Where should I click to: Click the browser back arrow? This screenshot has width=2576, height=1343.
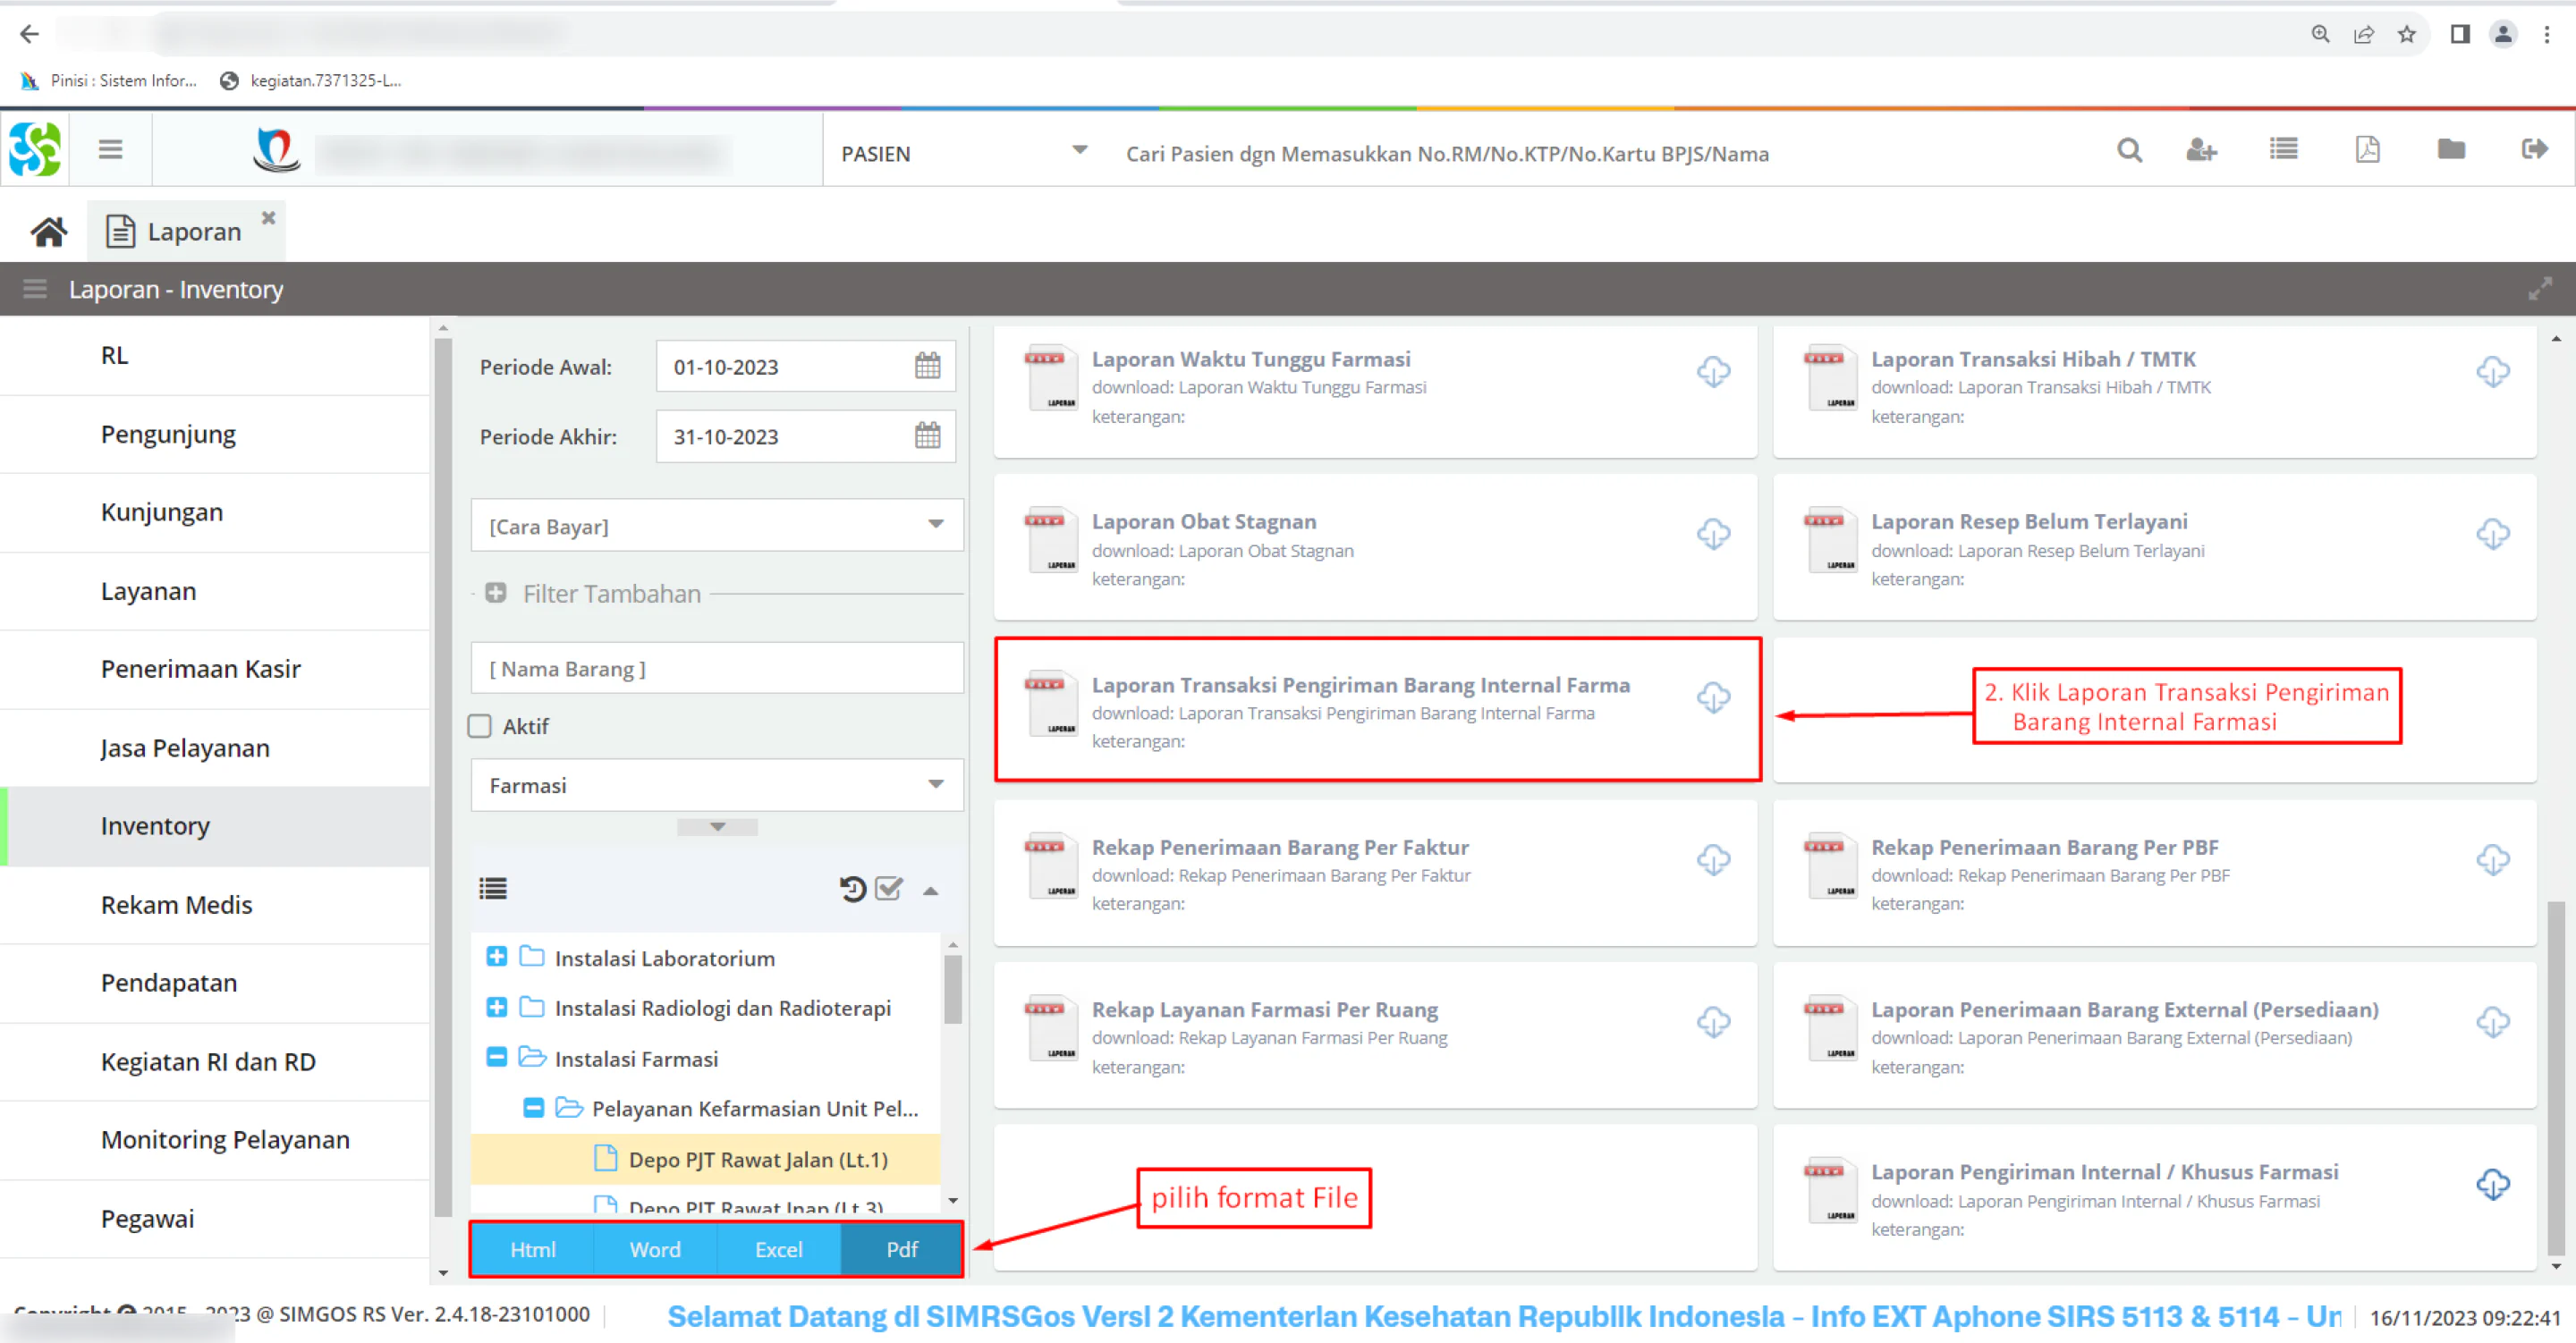30,34
